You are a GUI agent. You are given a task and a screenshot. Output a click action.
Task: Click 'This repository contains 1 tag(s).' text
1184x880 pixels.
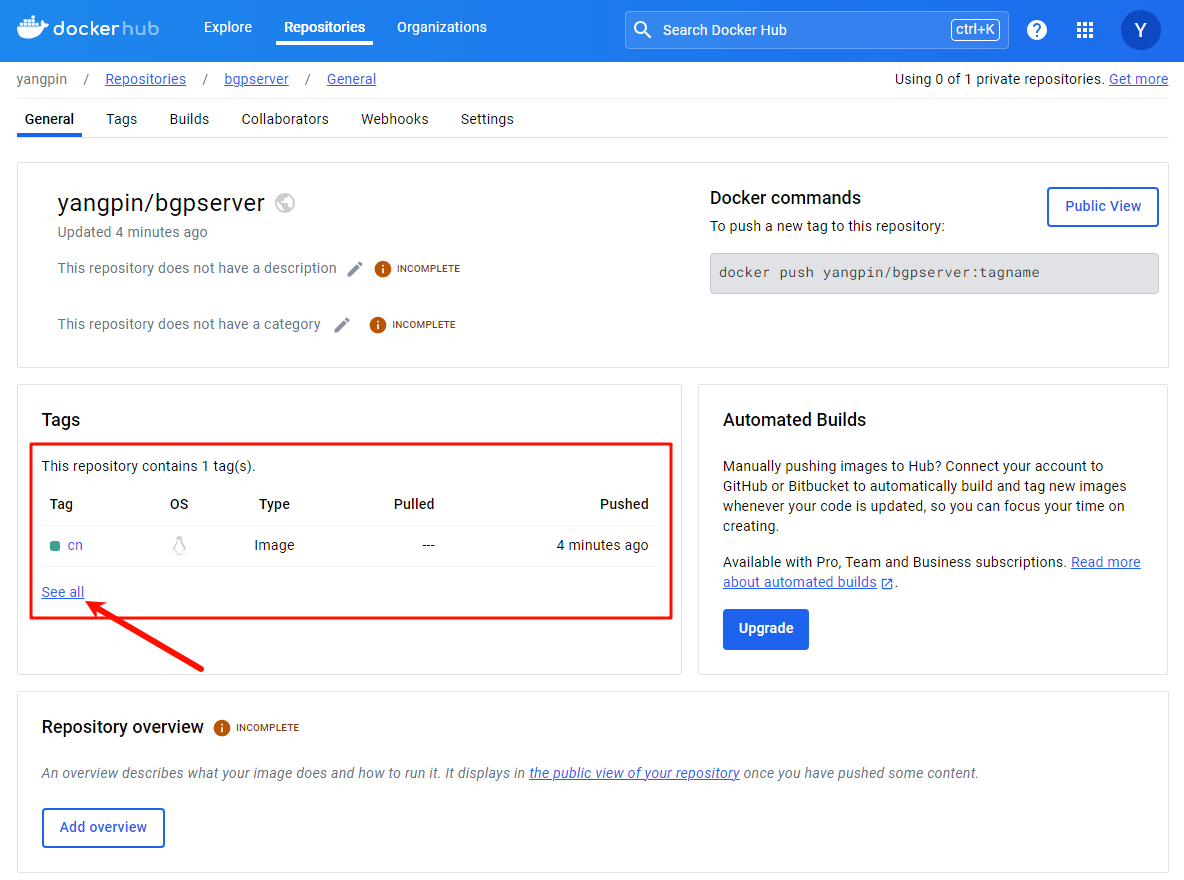[x=149, y=467]
